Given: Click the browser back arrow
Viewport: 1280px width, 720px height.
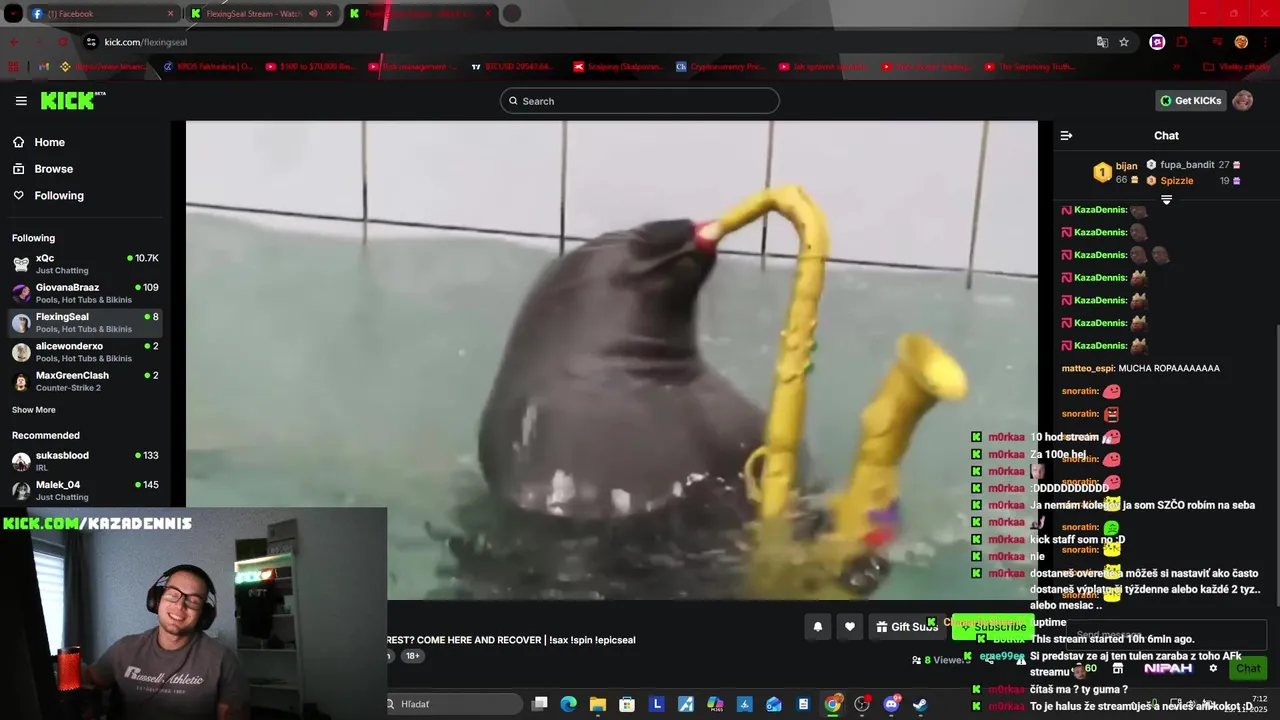Looking at the screenshot, I should click(x=14, y=42).
